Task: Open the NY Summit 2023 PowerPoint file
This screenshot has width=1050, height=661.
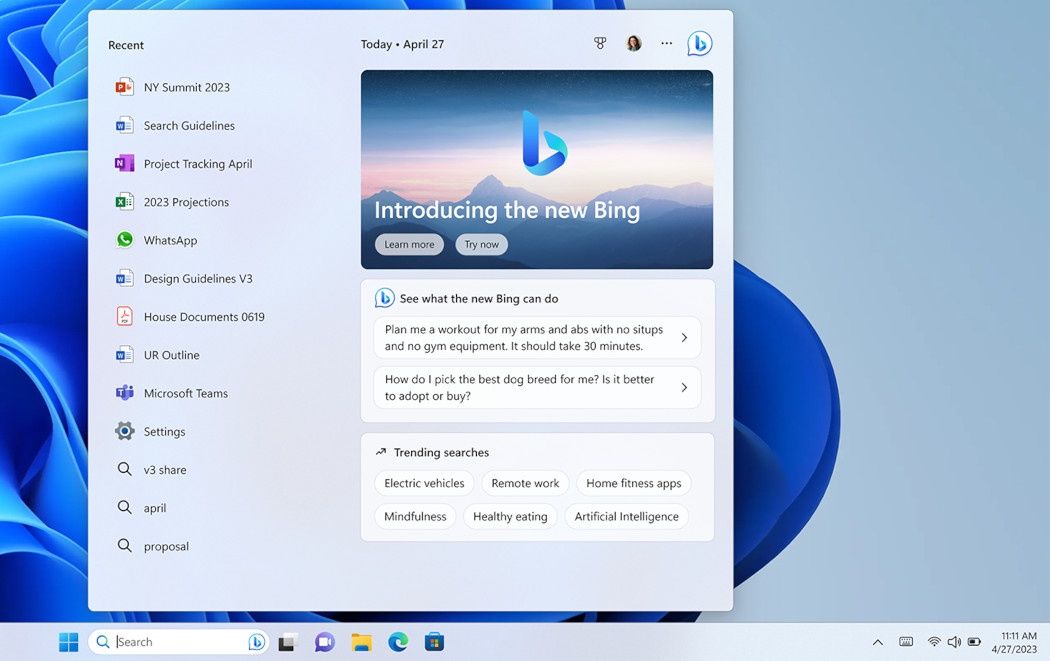Action: coord(173,87)
